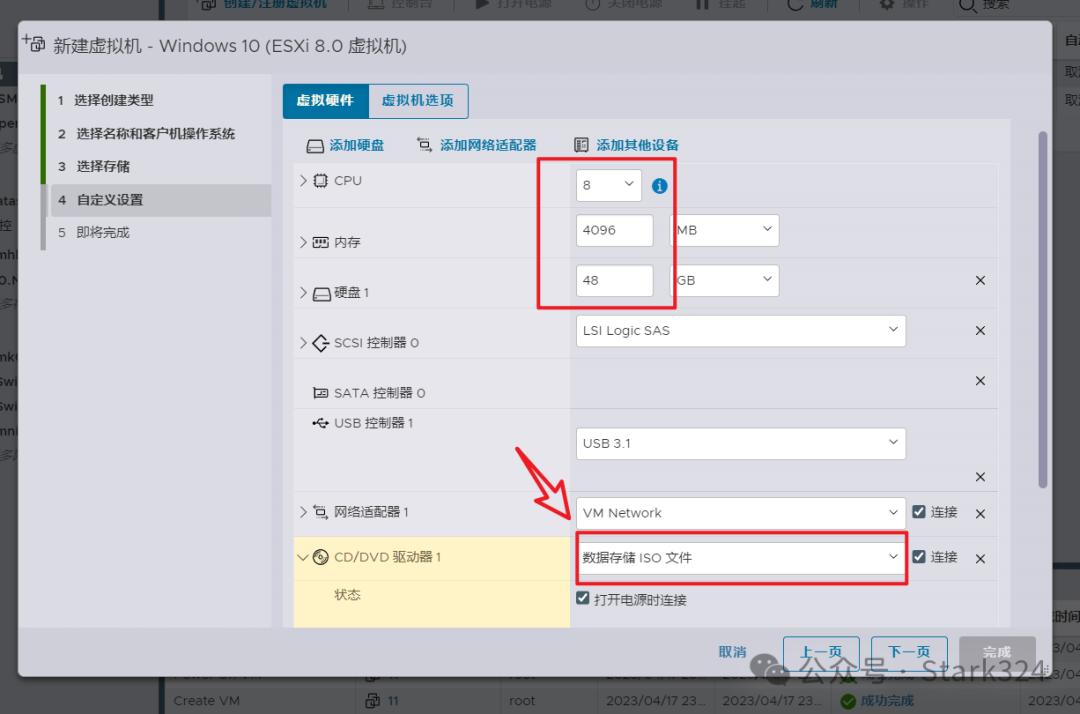Click the 下一页 button

coord(909,652)
